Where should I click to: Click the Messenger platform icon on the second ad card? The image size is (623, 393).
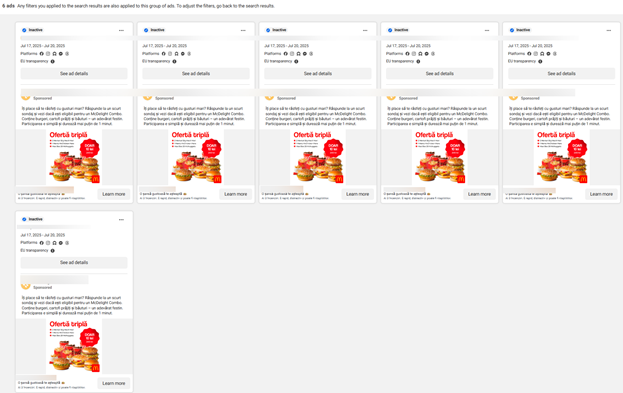coord(183,54)
